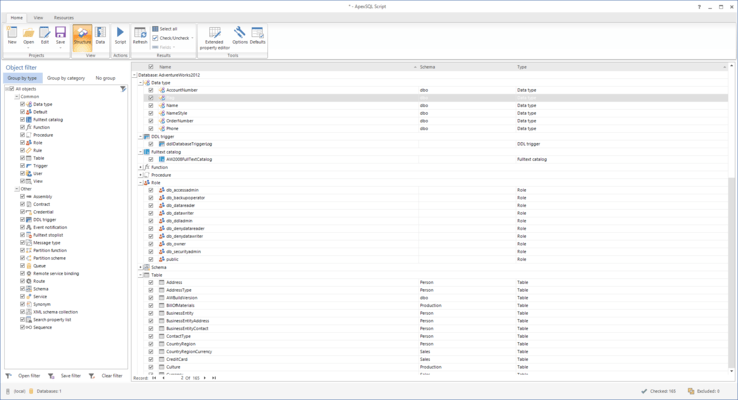Open the Extended property editor
The height and width of the screenshot is (400, 738).
(215, 38)
